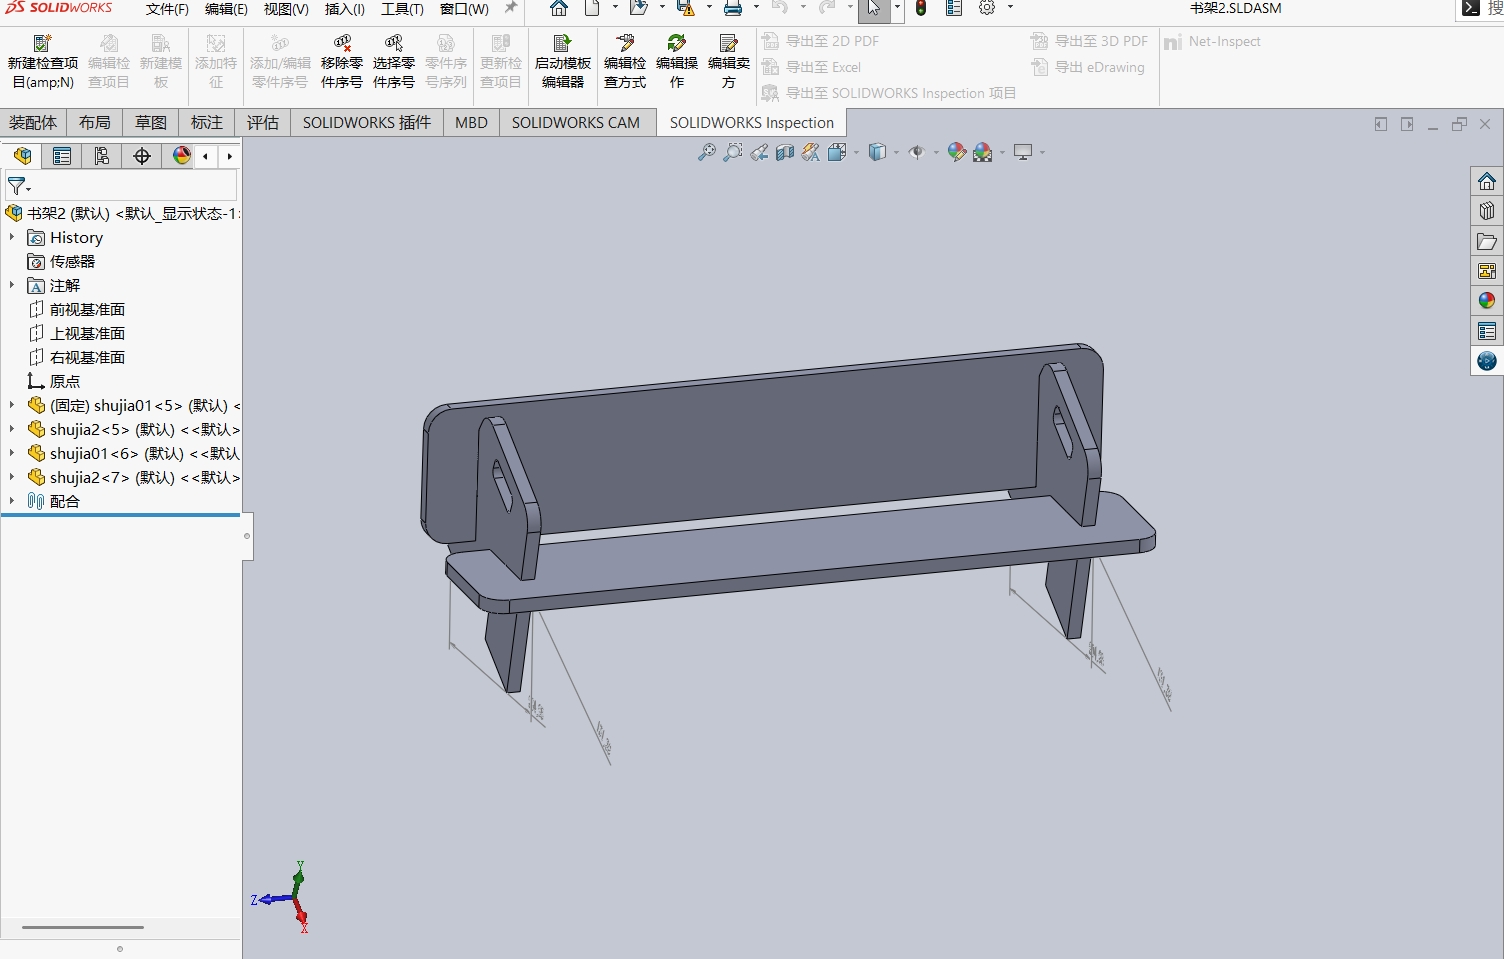Click 新建检查项目 button
The width and height of the screenshot is (1504, 959).
click(x=43, y=62)
